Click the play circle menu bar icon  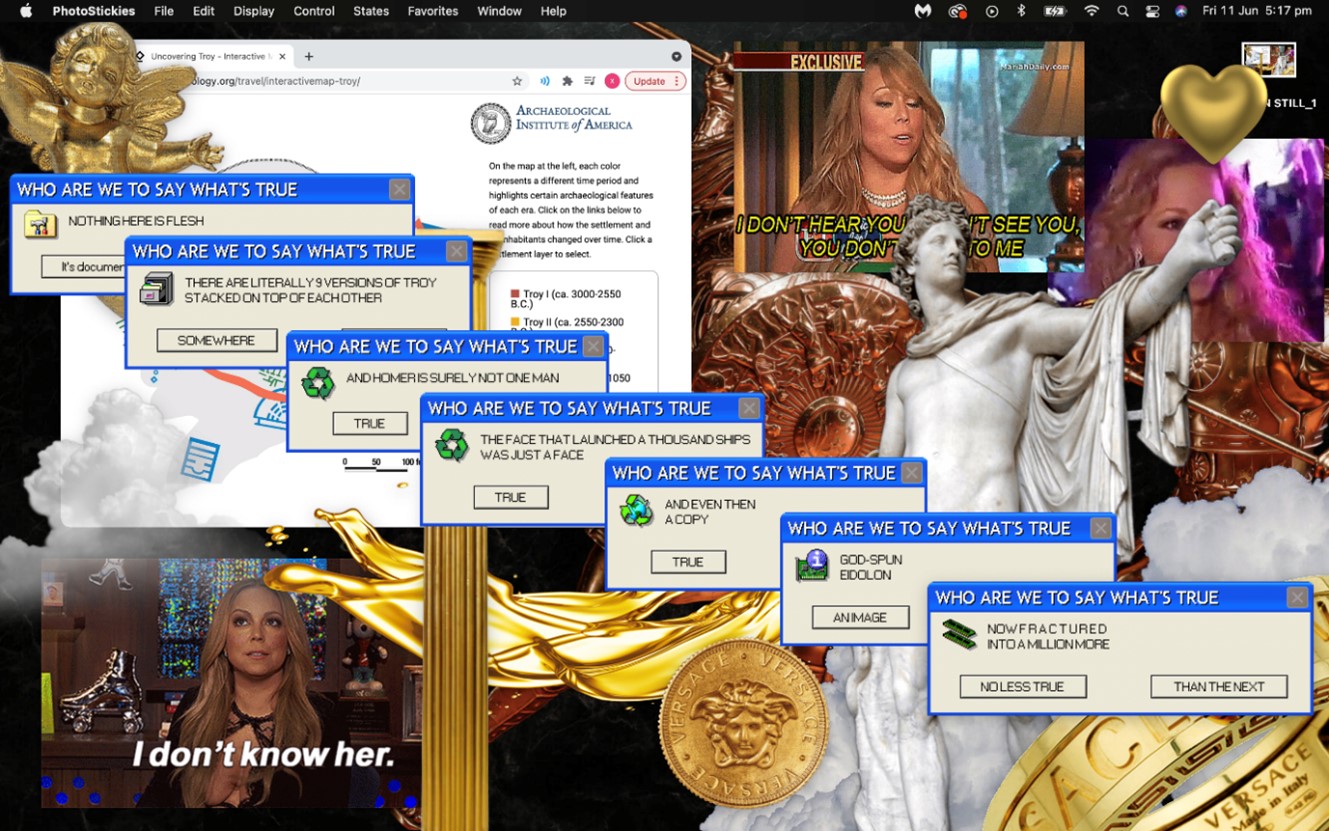(991, 11)
